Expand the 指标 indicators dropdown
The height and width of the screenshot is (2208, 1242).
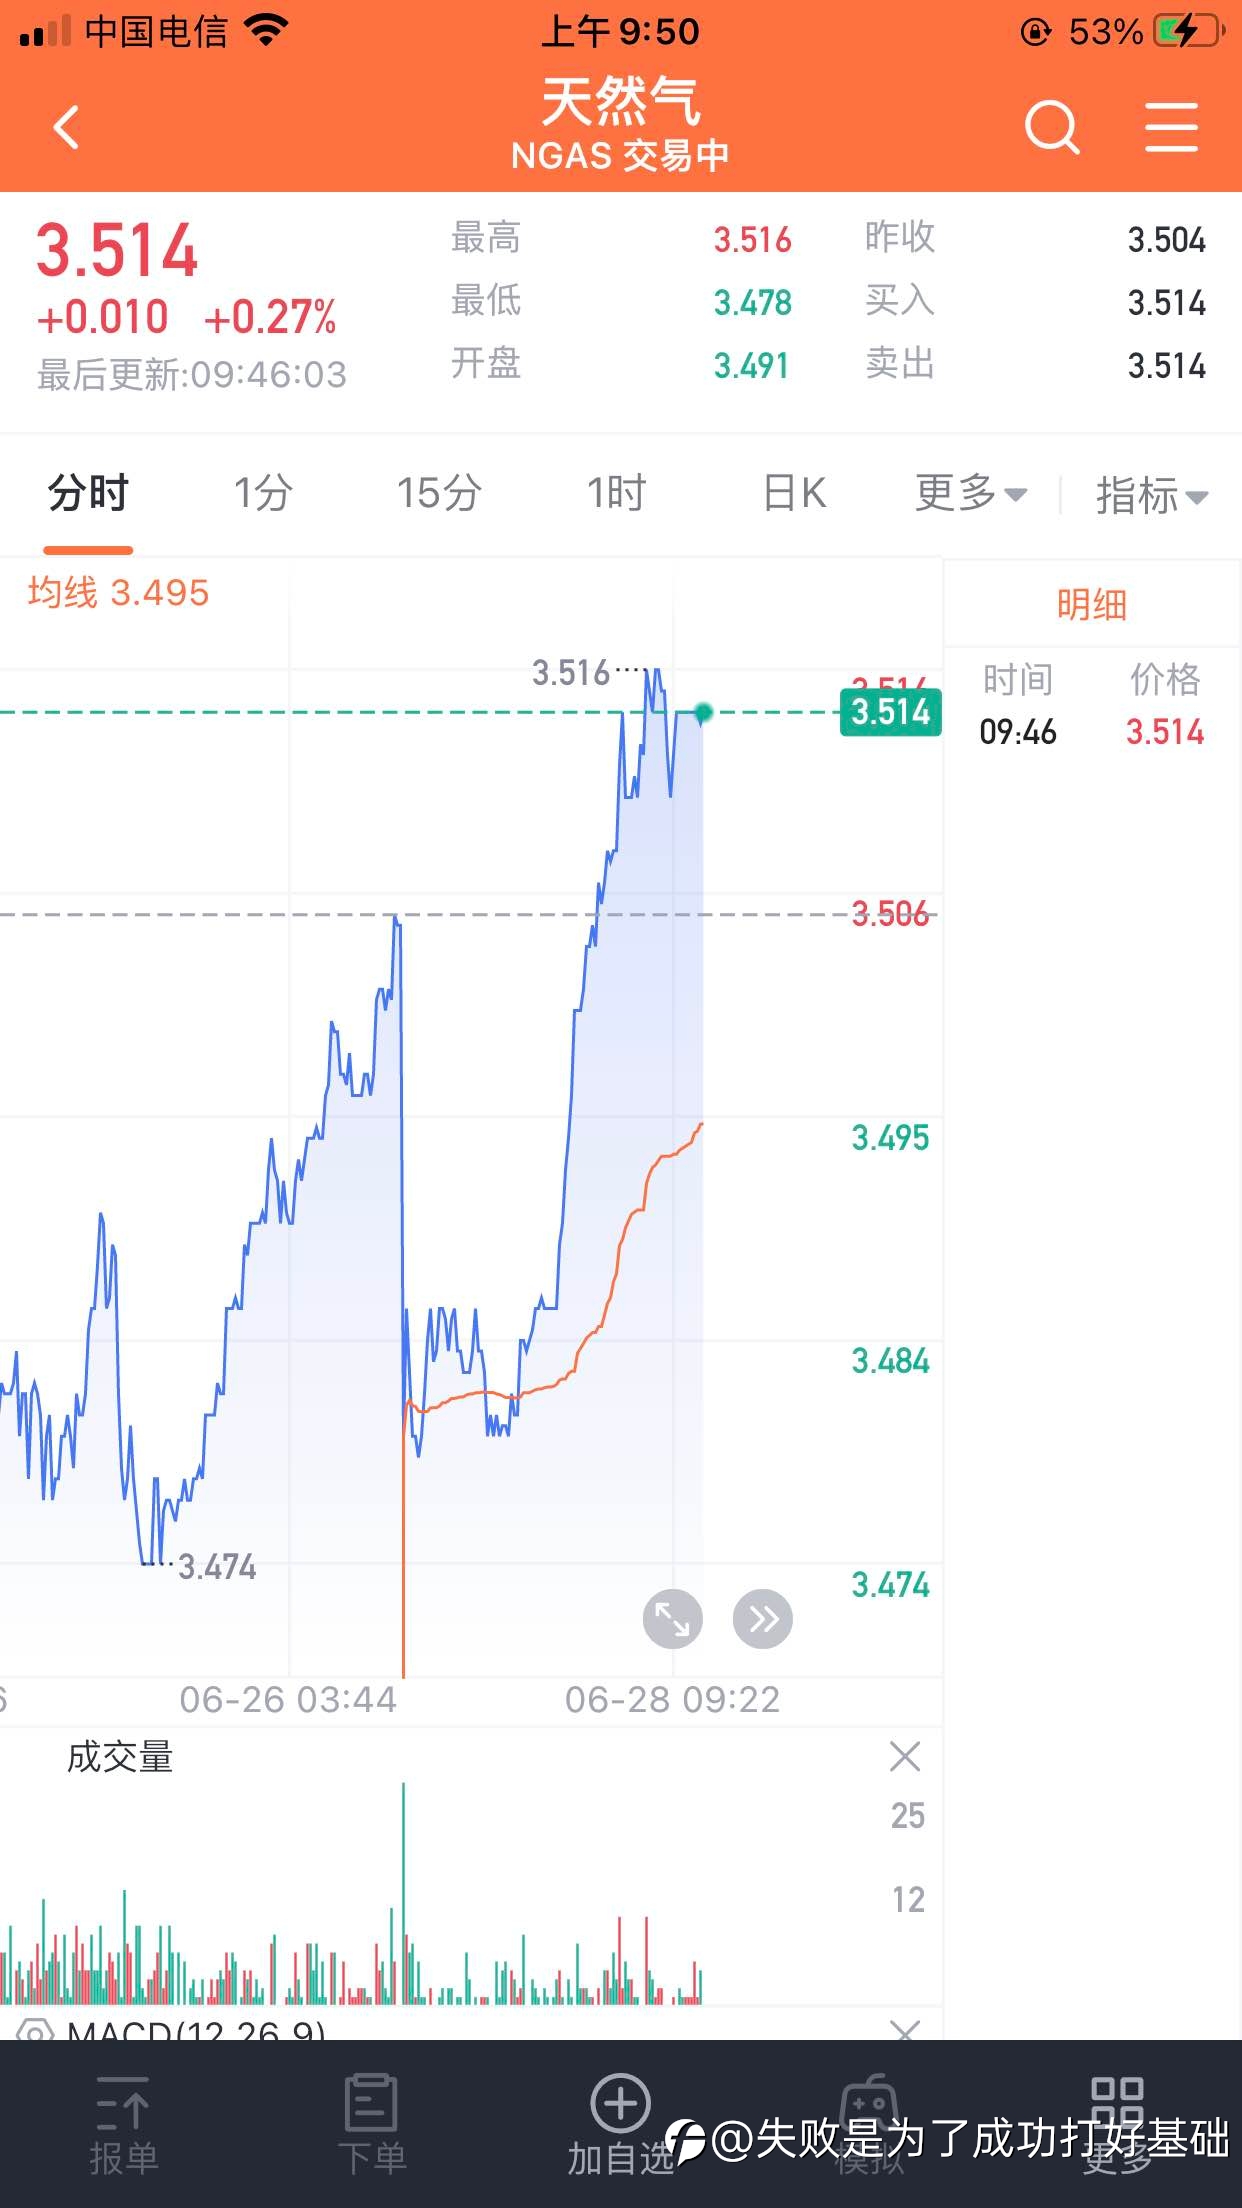click(x=1152, y=495)
